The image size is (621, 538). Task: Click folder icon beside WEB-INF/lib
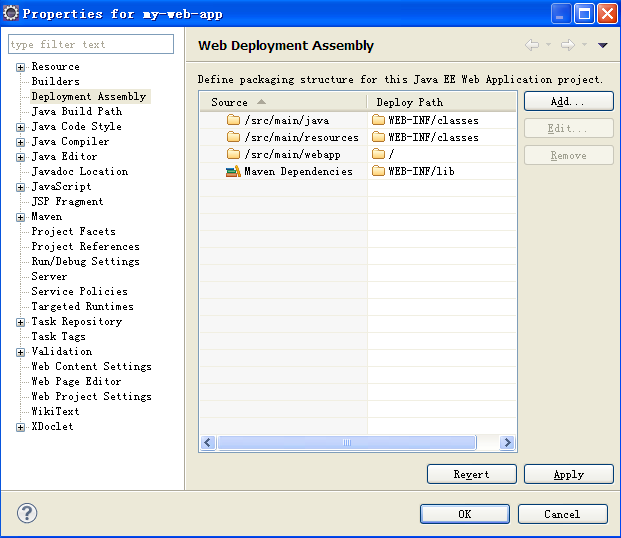(x=378, y=171)
